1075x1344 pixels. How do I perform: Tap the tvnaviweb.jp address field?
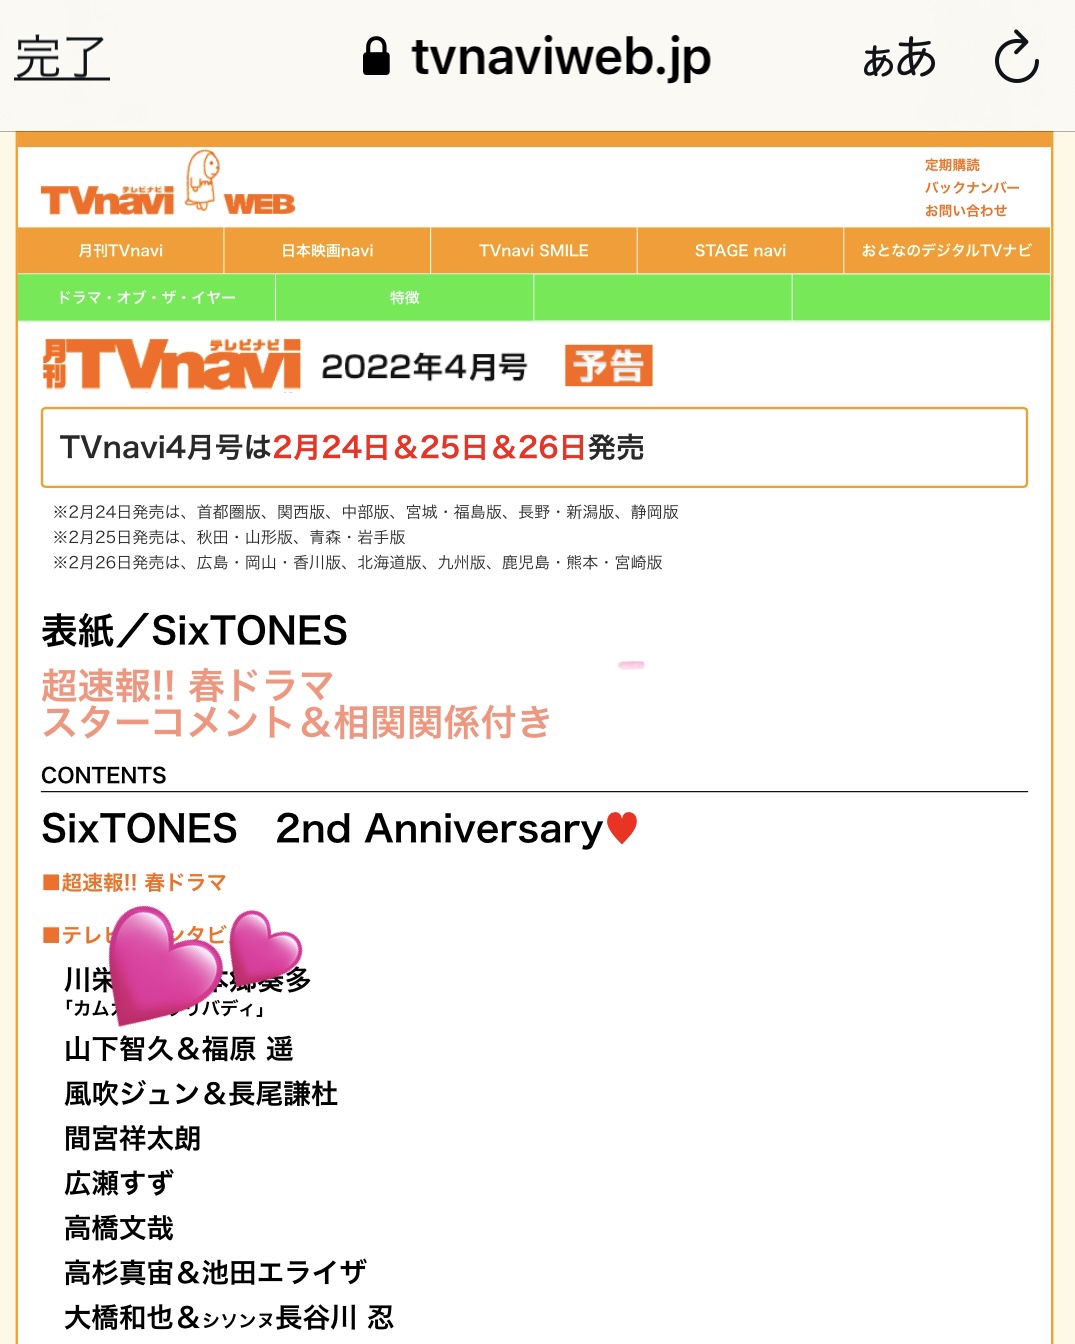tap(537, 57)
